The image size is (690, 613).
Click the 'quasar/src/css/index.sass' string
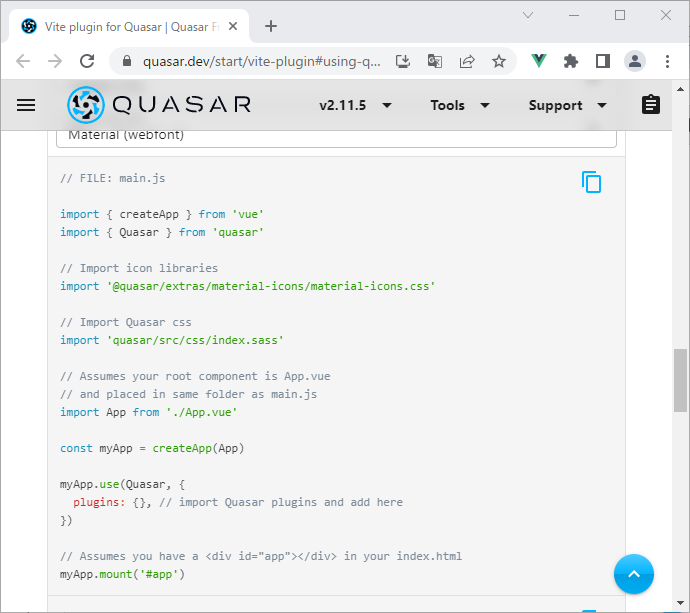pyautogui.click(x=195, y=340)
